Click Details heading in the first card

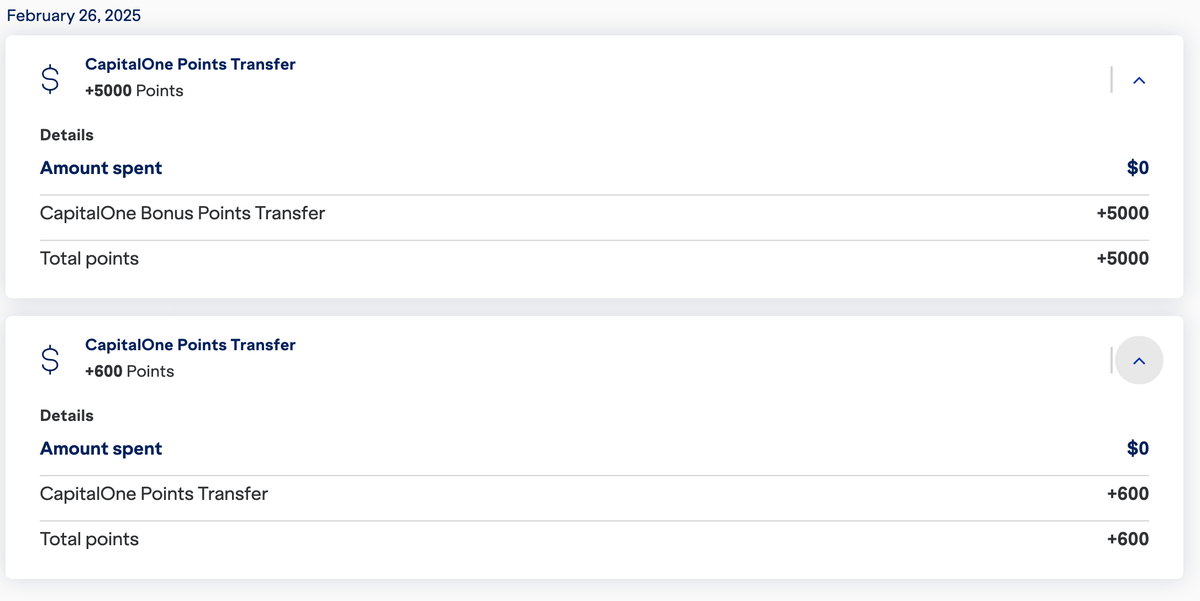click(67, 135)
